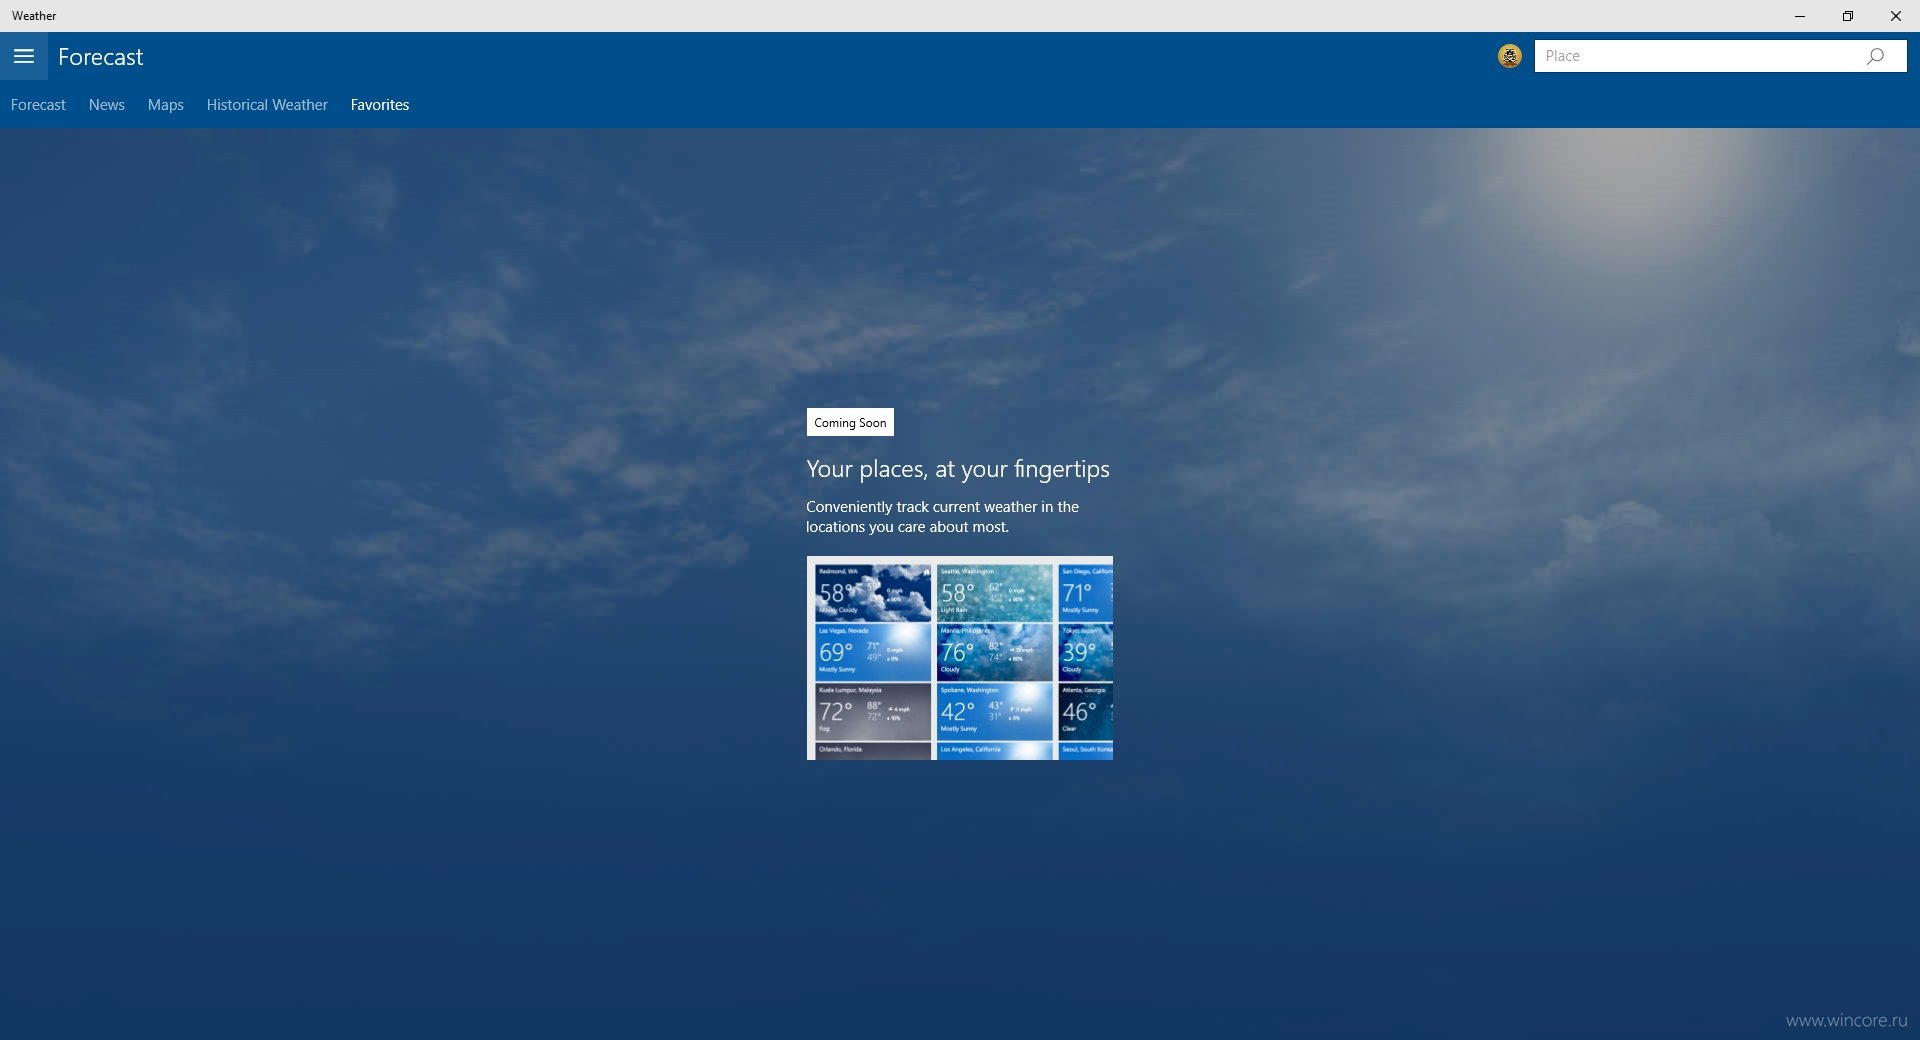
Task: Open the Maps tab
Action: (166, 105)
